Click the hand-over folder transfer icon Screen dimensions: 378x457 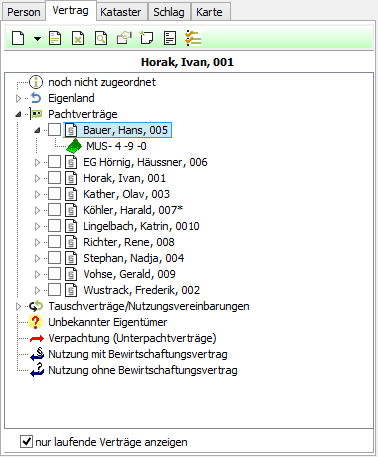pyautogui.click(x=124, y=38)
